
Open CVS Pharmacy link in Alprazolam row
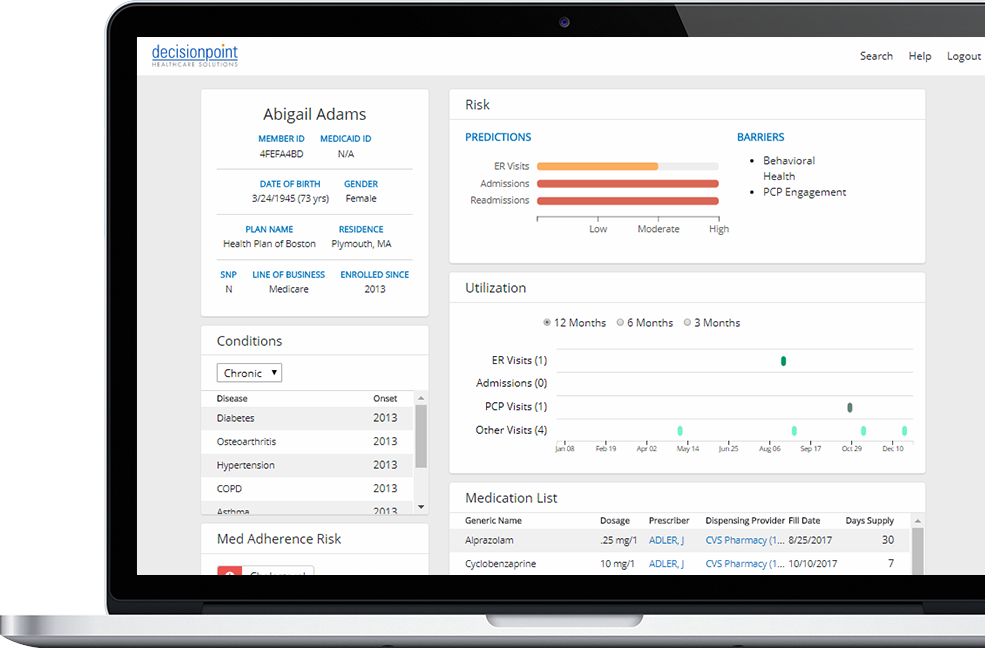click(744, 540)
